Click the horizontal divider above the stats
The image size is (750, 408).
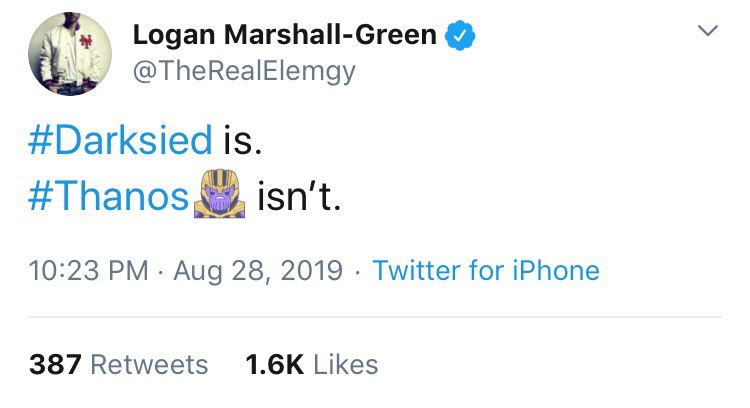click(x=375, y=317)
